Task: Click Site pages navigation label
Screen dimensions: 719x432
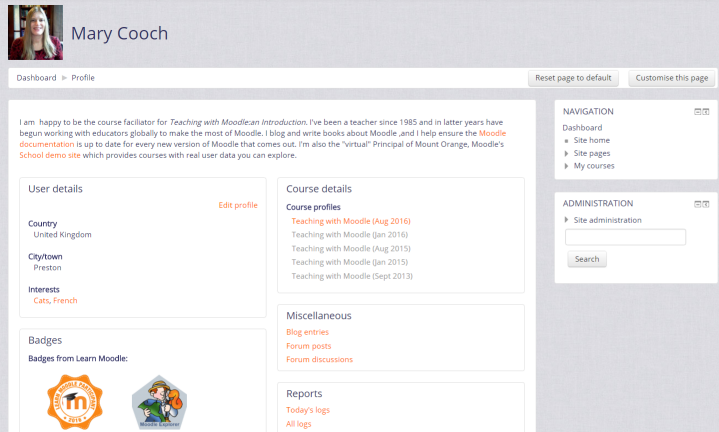Action: [592, 153]
